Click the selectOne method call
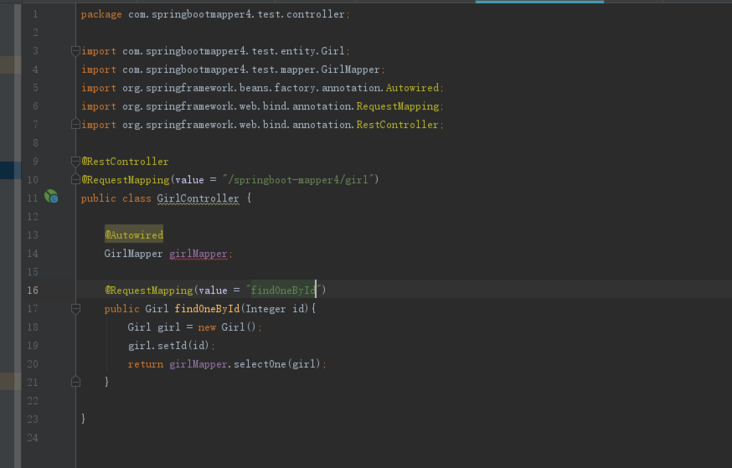 [259, 364]
